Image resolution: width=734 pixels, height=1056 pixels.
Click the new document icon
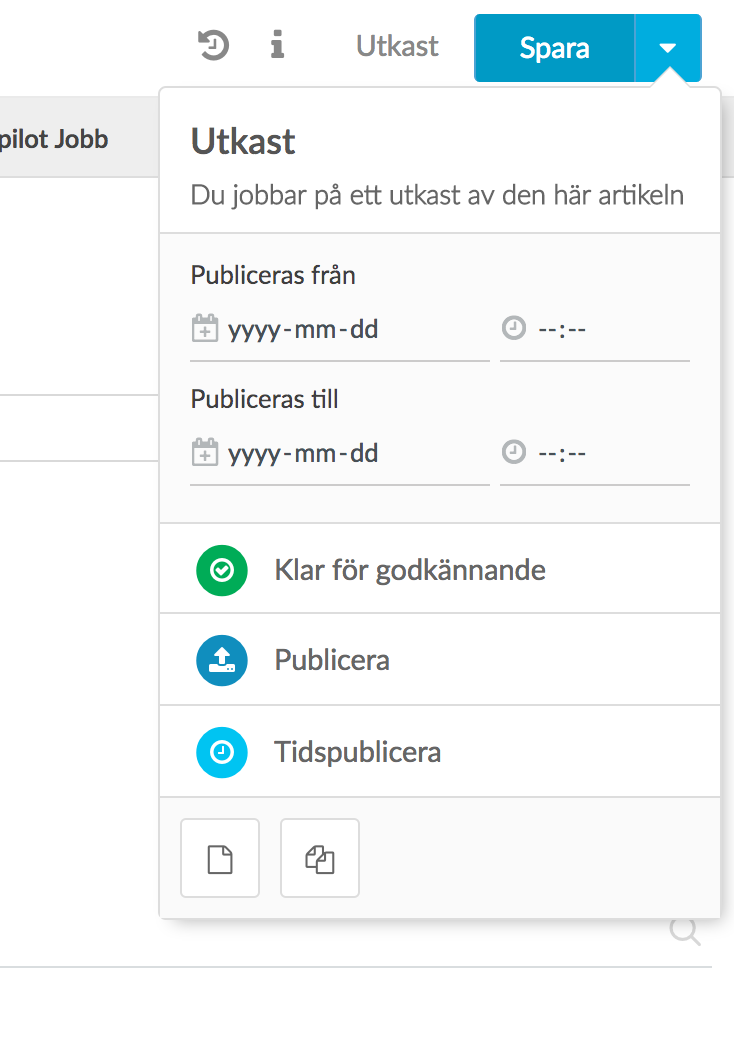[x=220, y=857]
